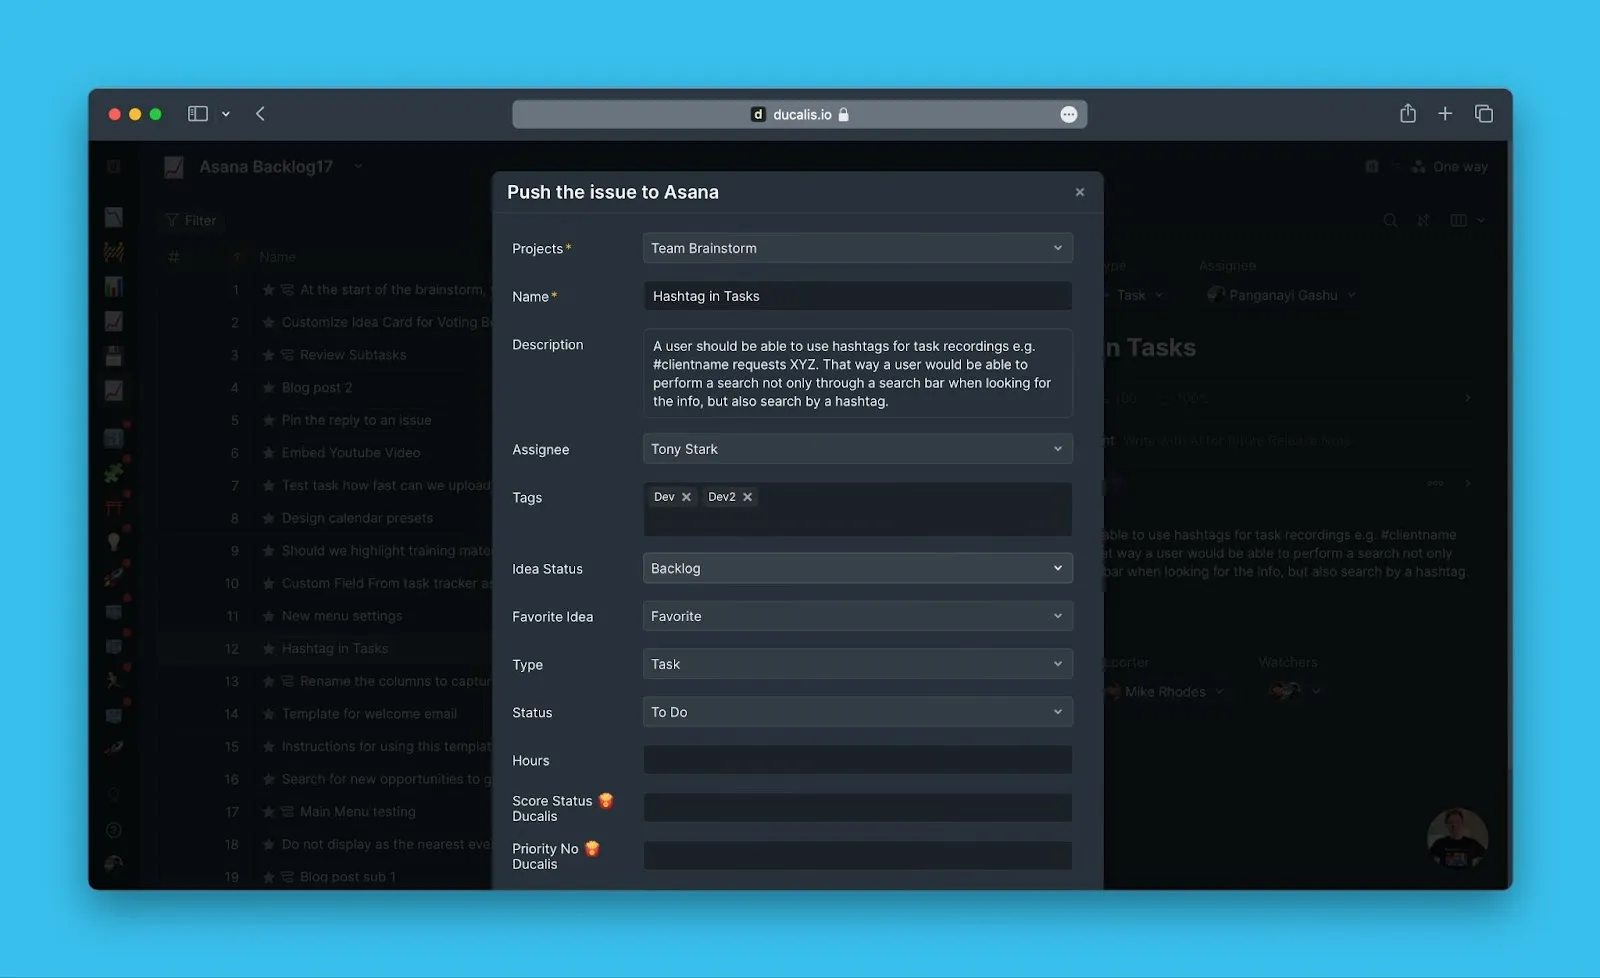Open the Idea Status dropdown set to Backlog
The image size is (1600, 978).
click(x=857, y=568)
